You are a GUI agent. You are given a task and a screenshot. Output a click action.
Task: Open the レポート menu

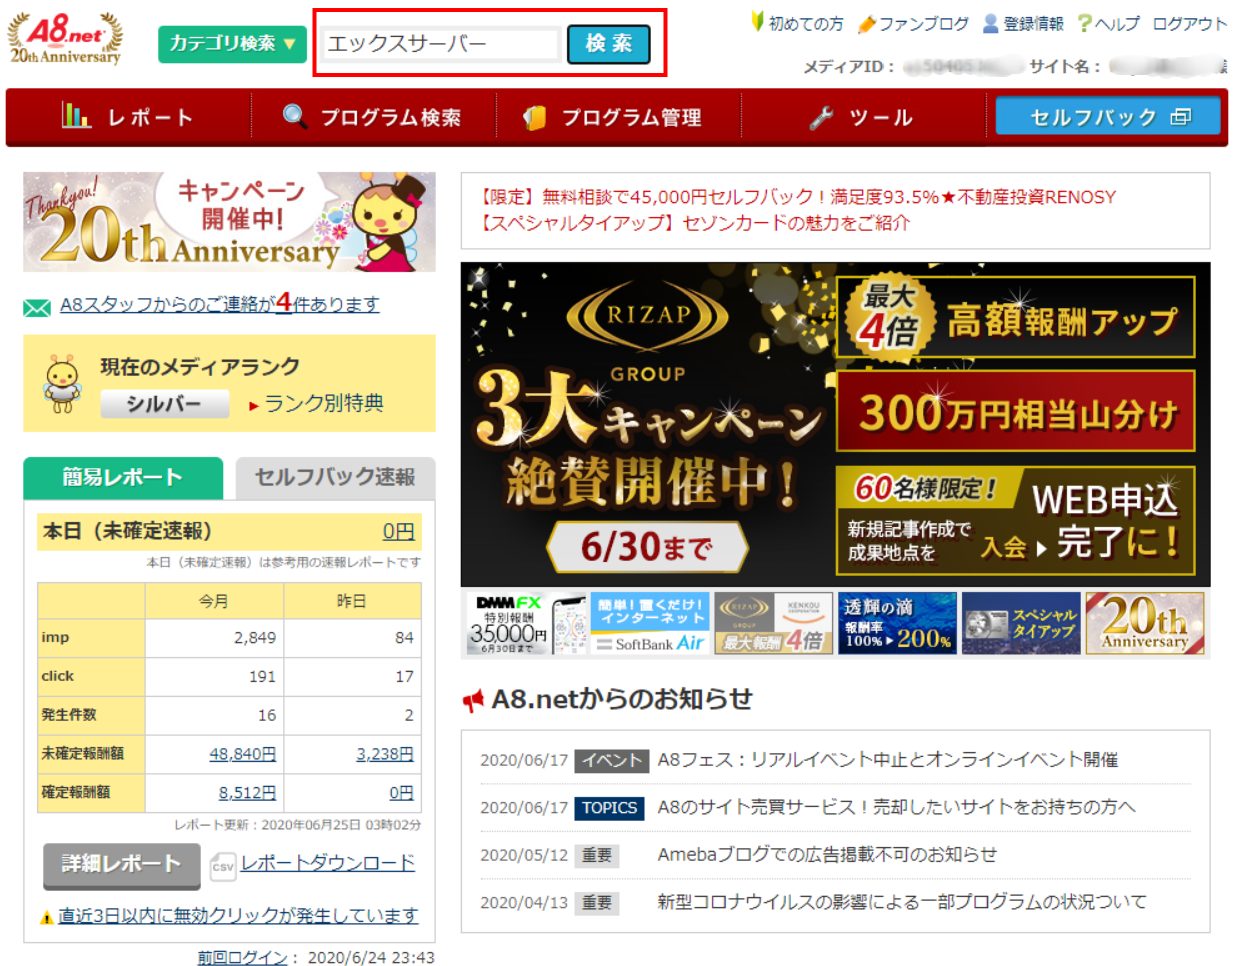point(128,117)
